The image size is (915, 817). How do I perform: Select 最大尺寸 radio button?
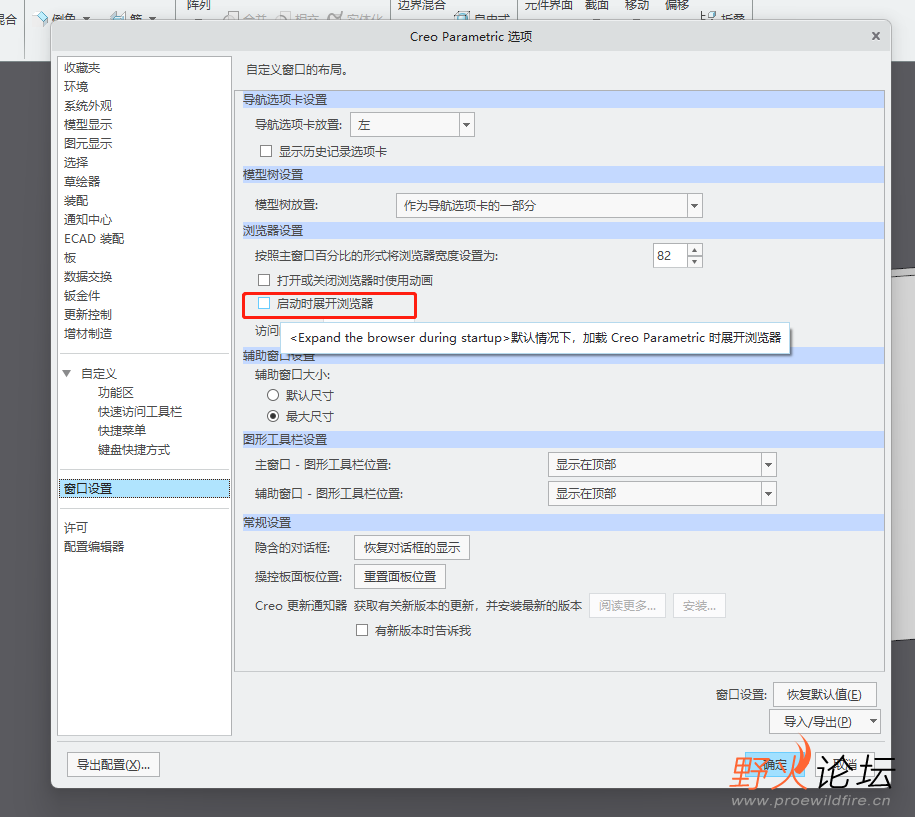point(273,416)
